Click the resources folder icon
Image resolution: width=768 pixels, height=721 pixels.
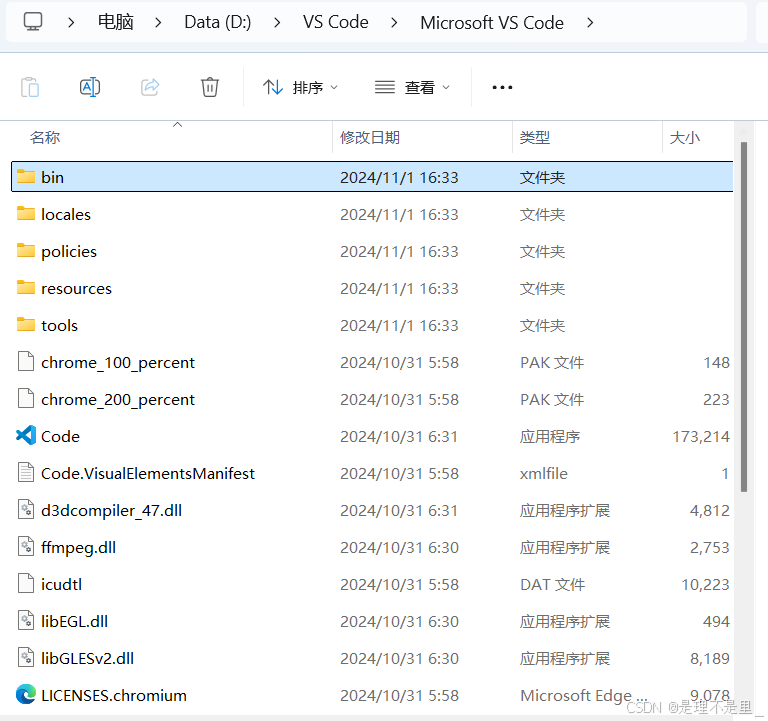[26, 288]
